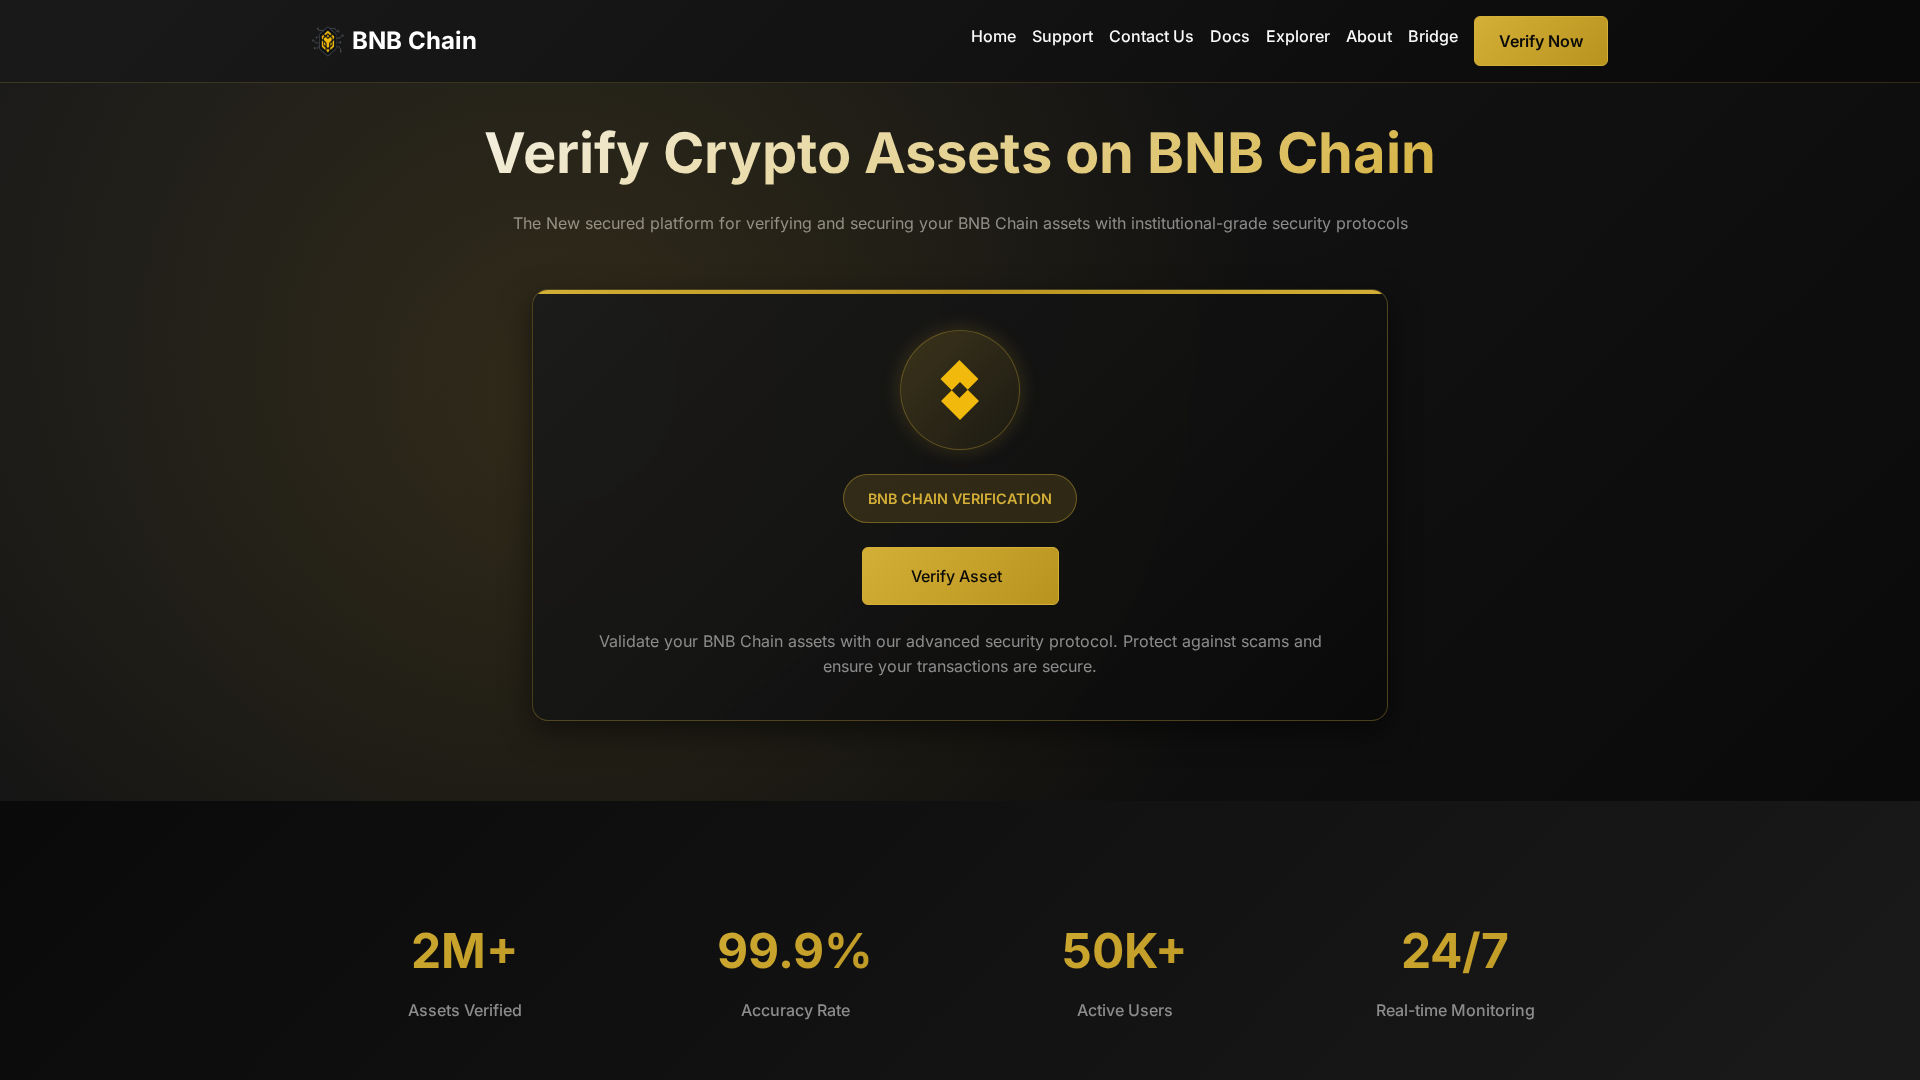Open the About page

1368,36
